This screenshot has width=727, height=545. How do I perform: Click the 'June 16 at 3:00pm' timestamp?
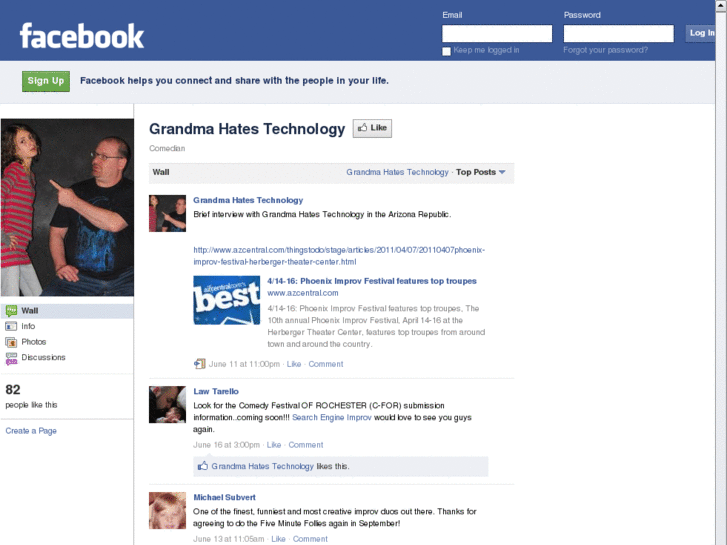226,445
